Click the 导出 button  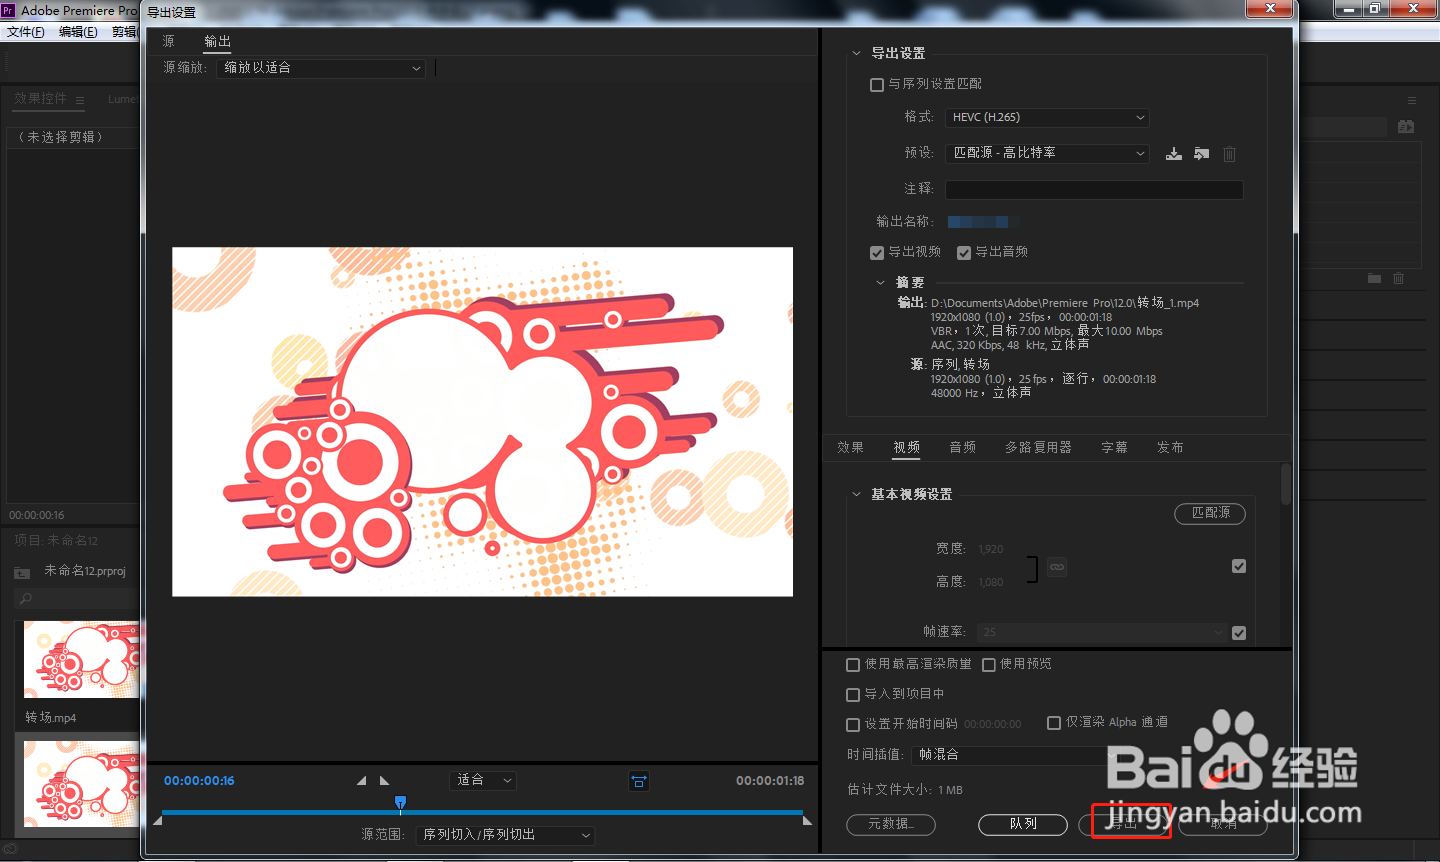coord(1125,824)
